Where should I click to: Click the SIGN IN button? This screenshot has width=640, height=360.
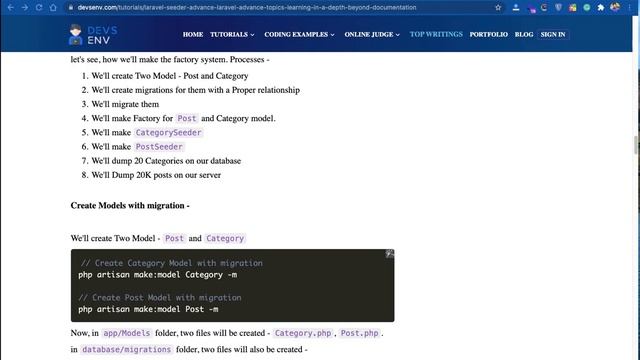coord(553,34)
